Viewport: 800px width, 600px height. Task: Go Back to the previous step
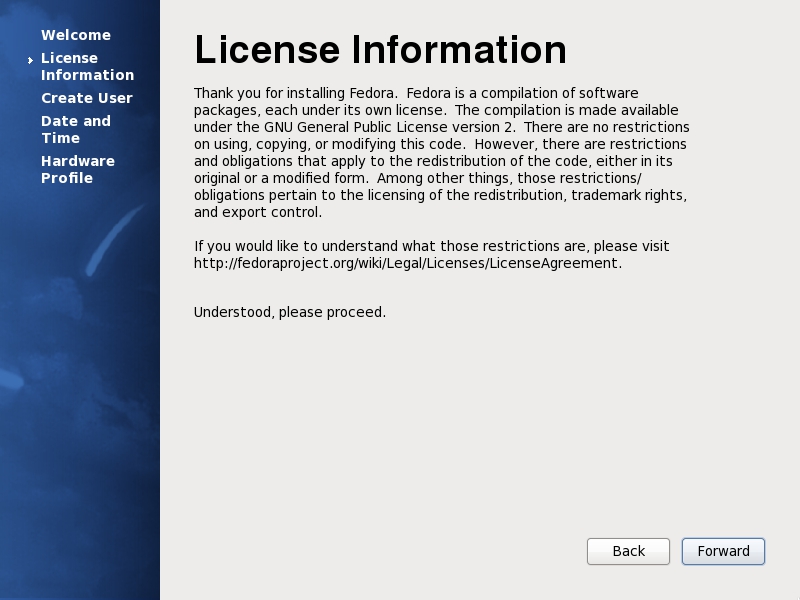[x=628, y=551]
